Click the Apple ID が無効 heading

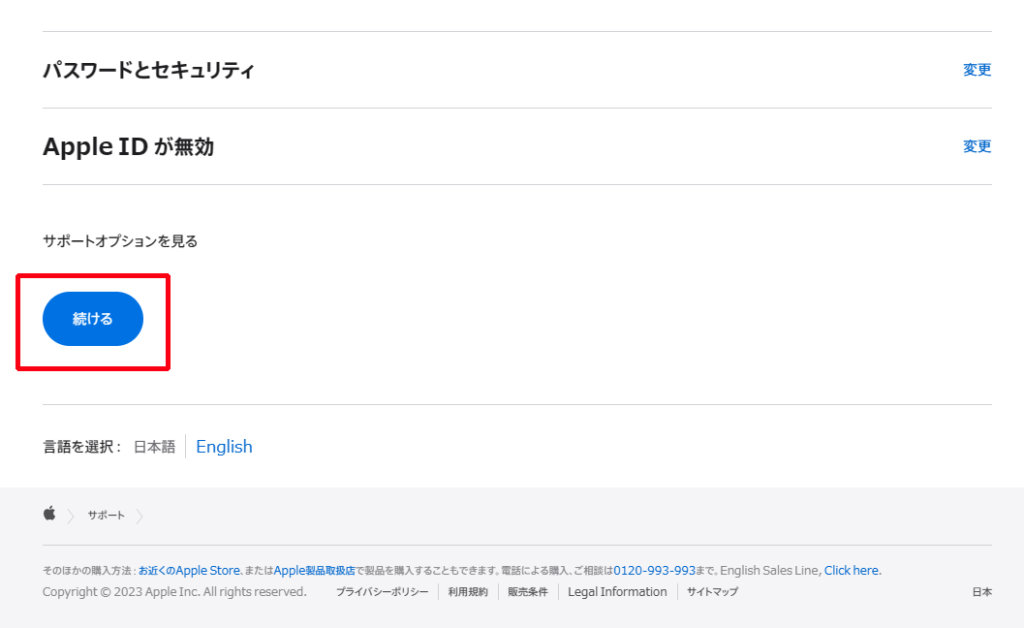128,147
